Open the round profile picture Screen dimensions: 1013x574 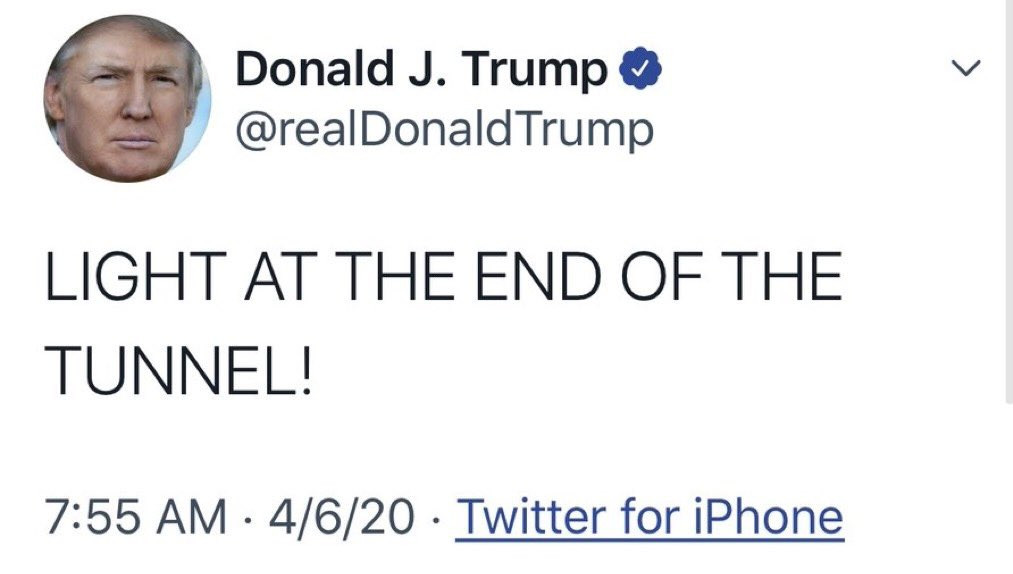tap(128, 98)
